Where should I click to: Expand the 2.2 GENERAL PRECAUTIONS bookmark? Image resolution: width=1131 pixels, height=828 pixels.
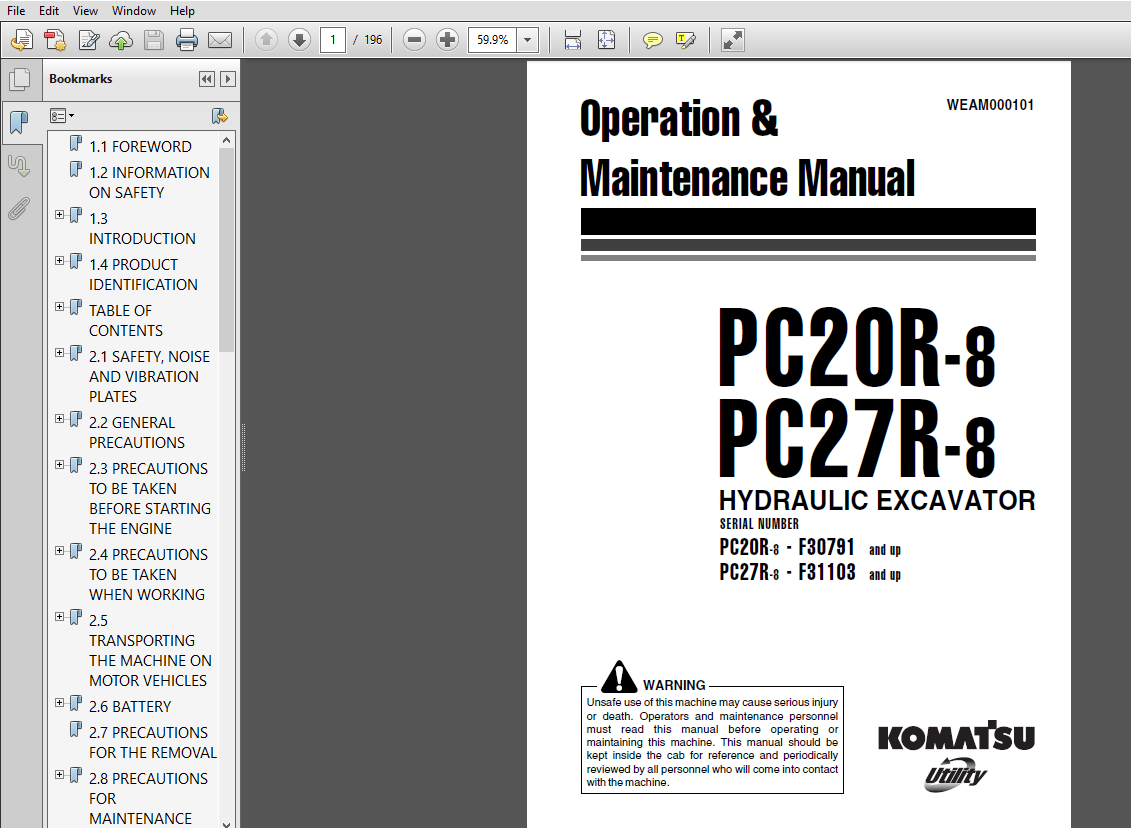pos(60,419)
